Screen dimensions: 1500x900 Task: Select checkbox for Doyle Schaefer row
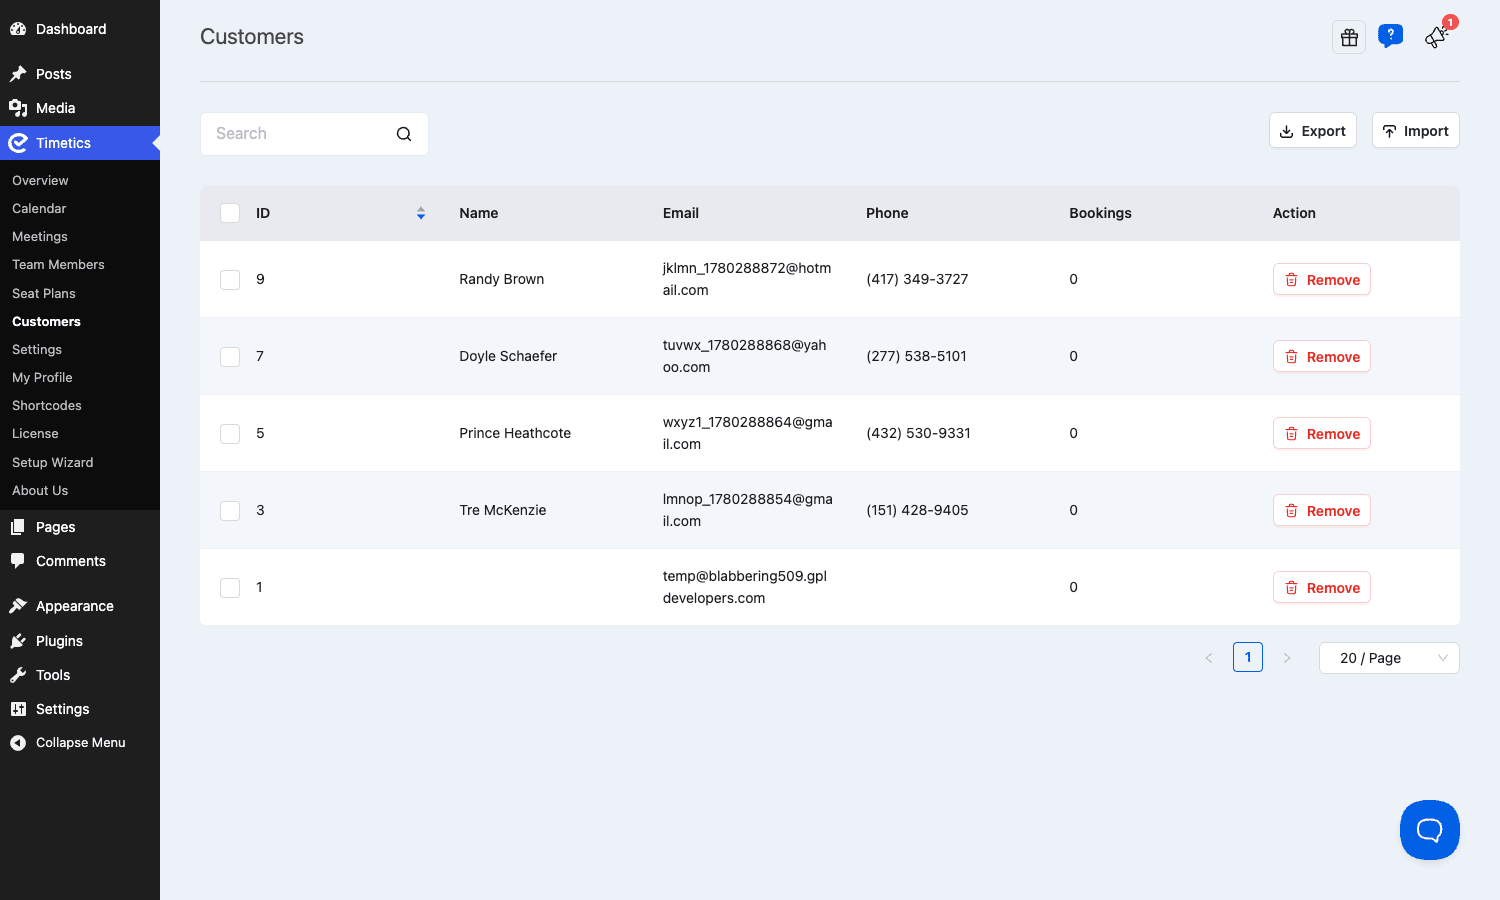230,357
